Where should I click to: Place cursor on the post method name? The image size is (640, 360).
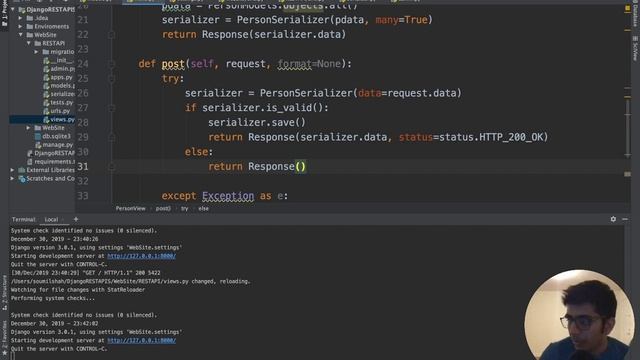click(173, 64)
